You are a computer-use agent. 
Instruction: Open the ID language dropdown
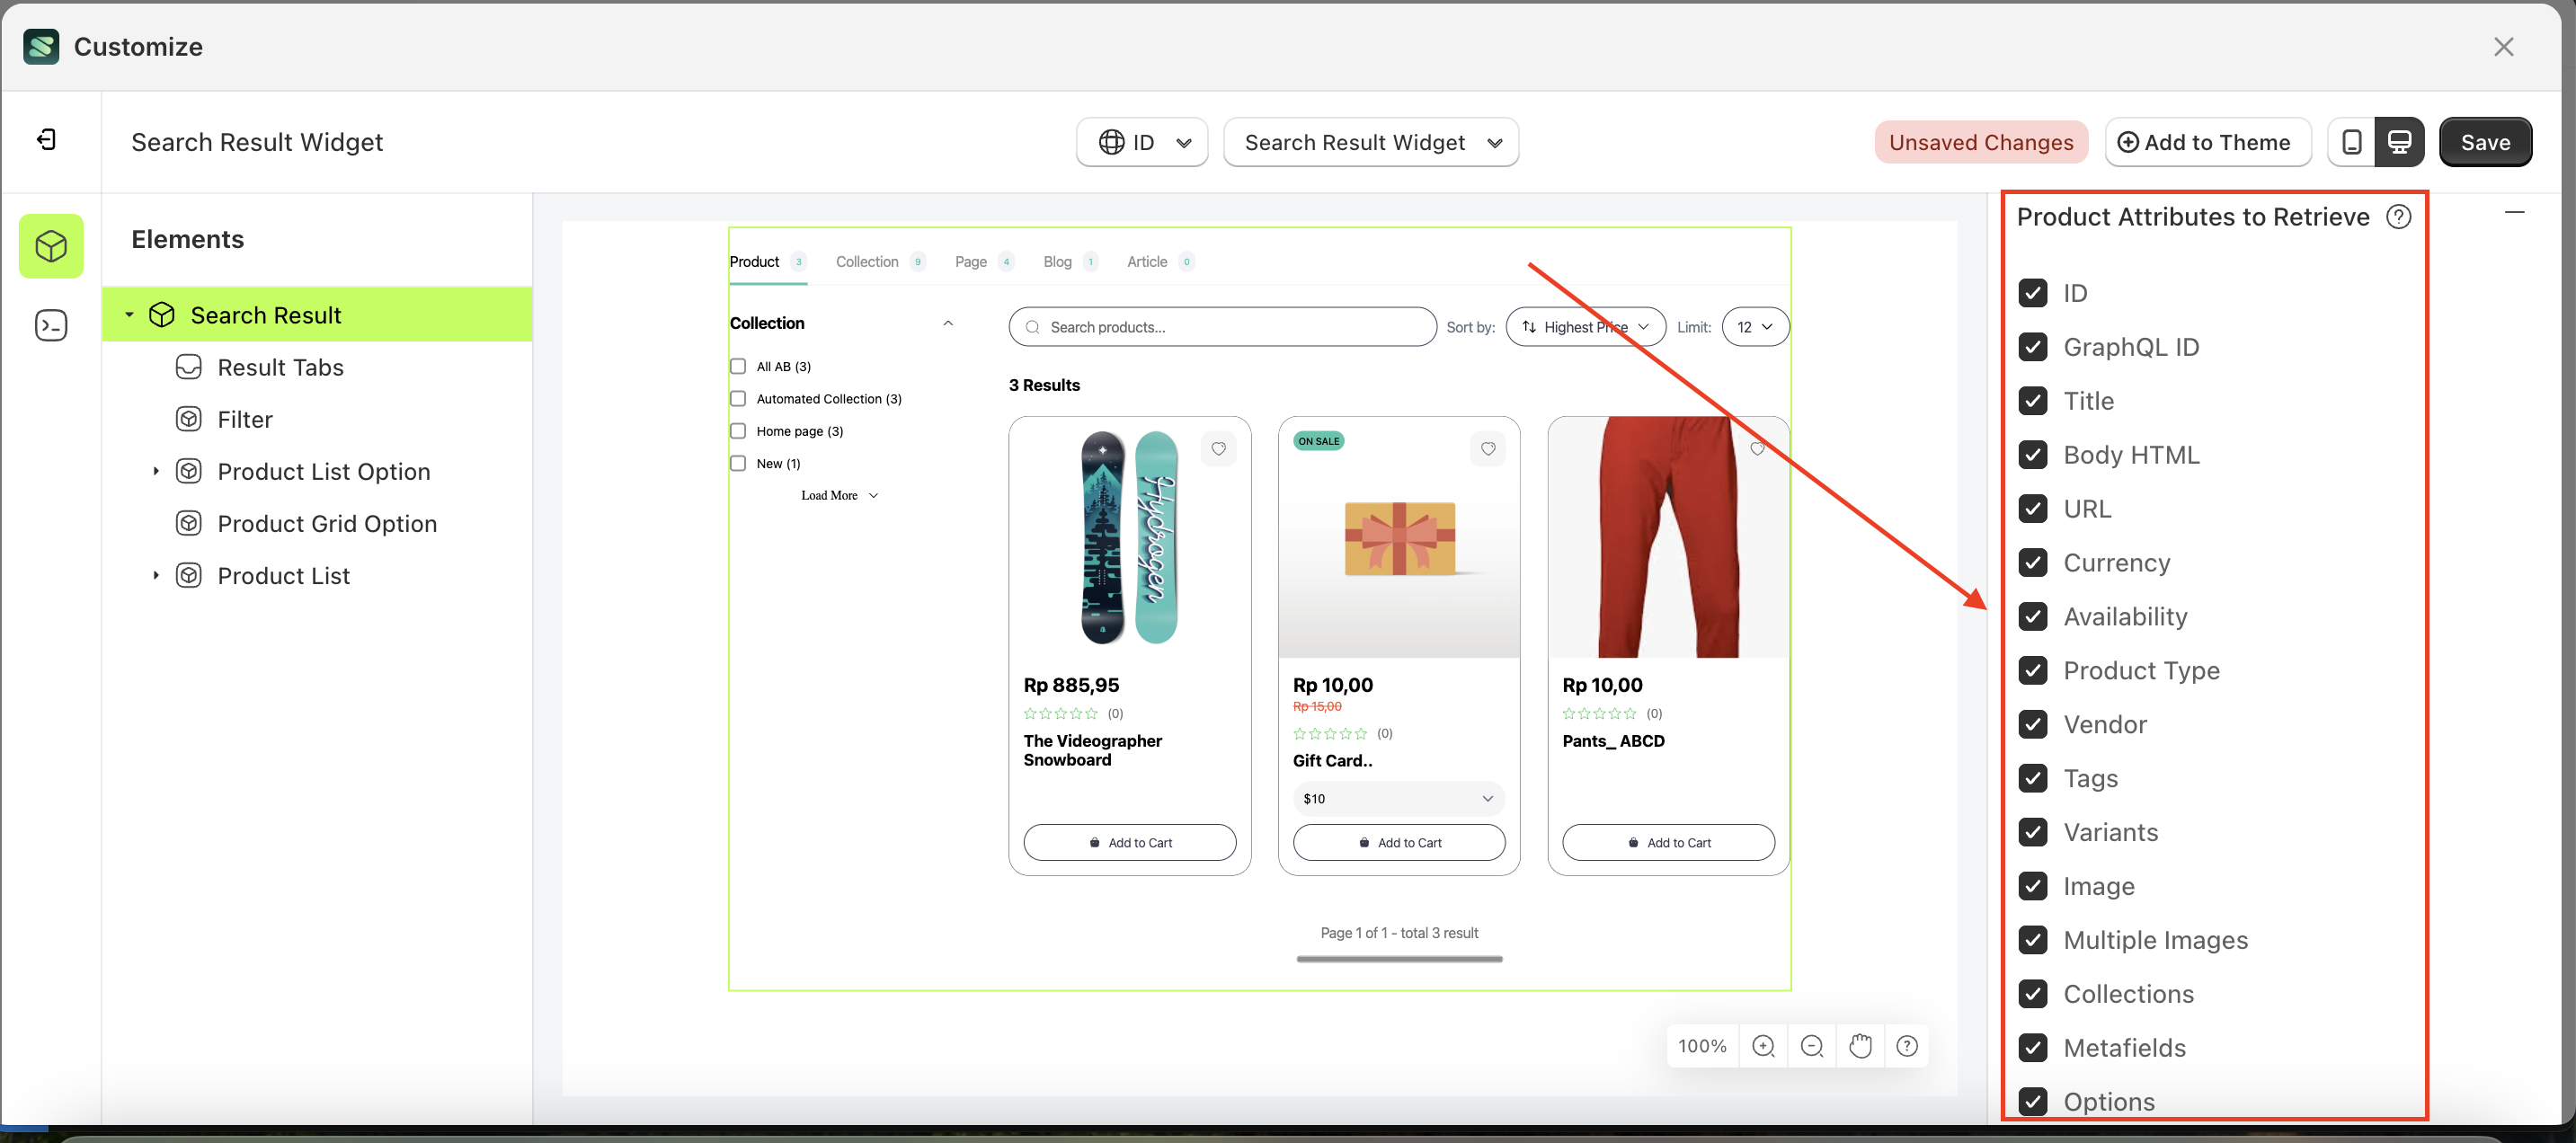point(1142,142)
